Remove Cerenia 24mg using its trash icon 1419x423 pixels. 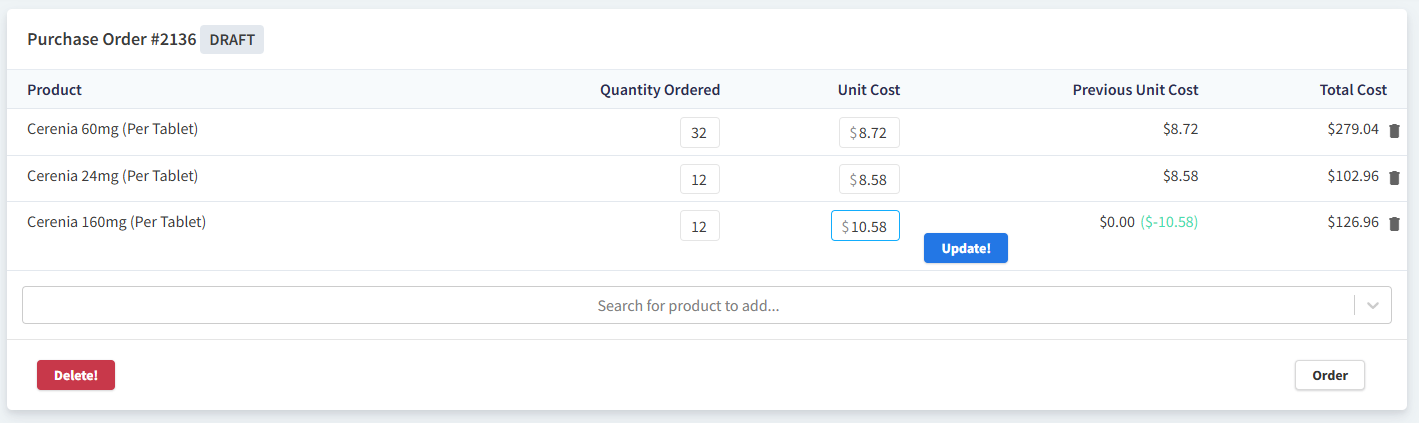tap(1394, 177)
